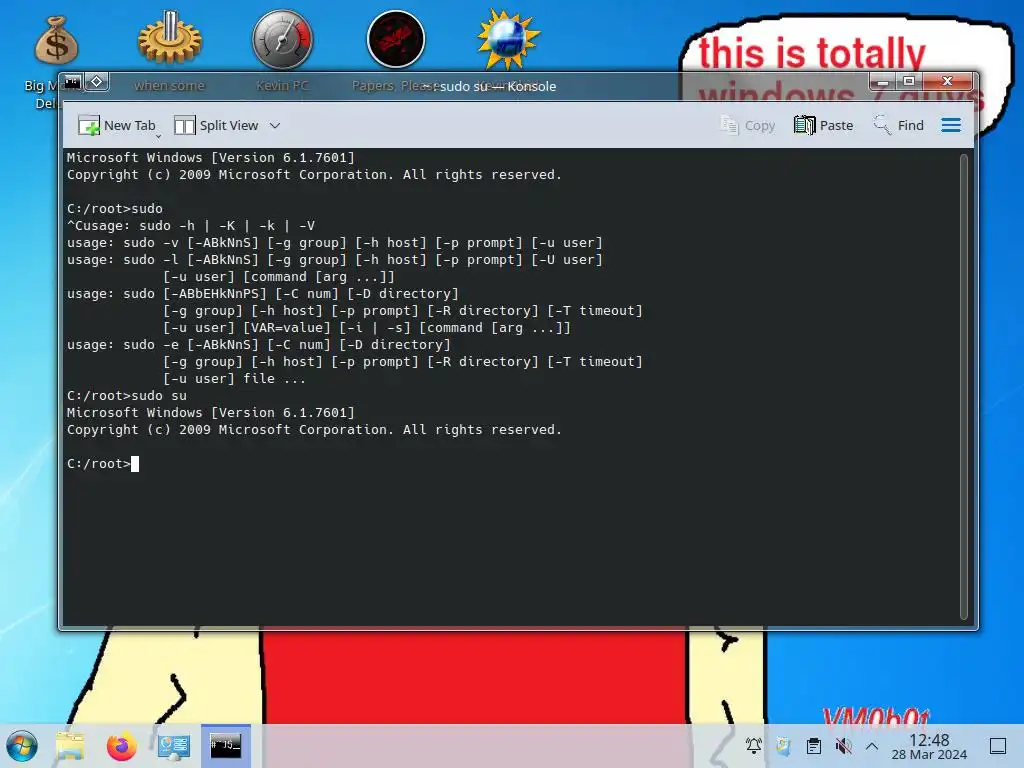This screenshot has width=1024, height=768.
Task: Expand the Split View dropdown chevron
Action: point(275,125)
